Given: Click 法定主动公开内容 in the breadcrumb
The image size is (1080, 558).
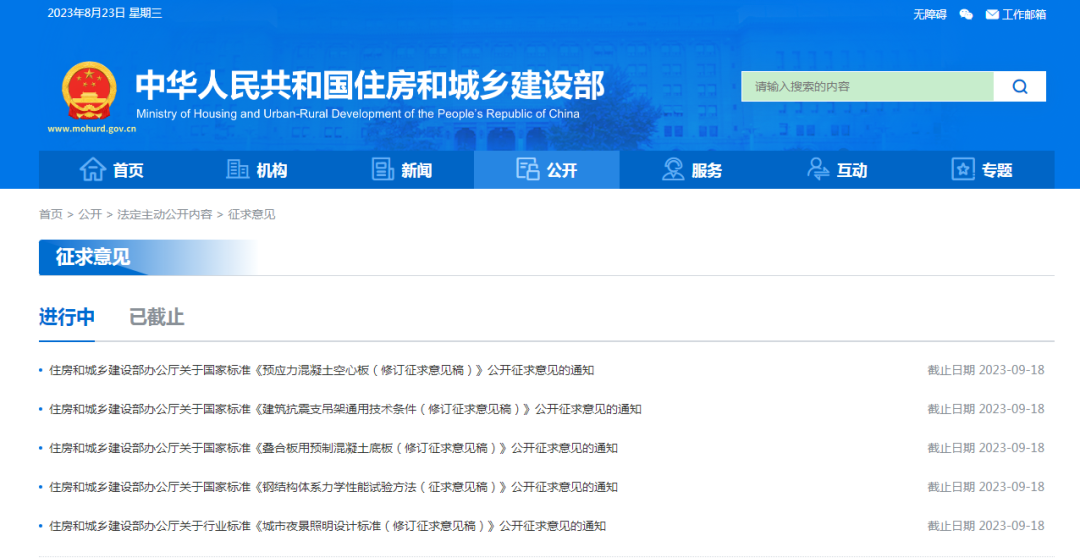Looking at the screenshot, I should 164,214.
